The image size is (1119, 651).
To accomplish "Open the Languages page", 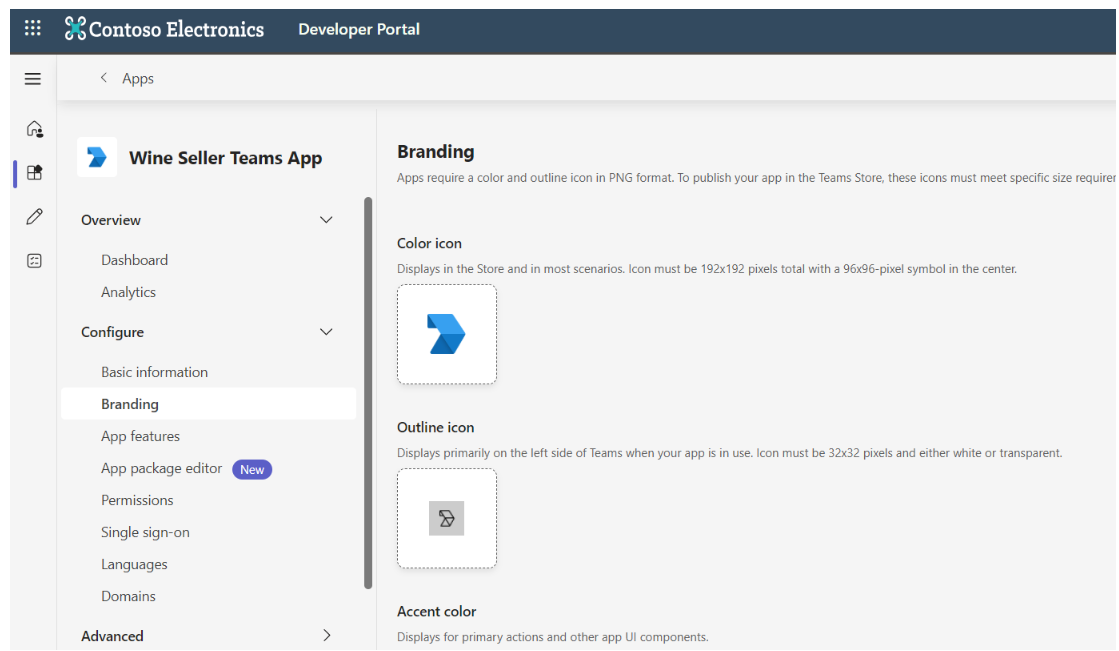I will pyautogui.click(x=134, y=565).
